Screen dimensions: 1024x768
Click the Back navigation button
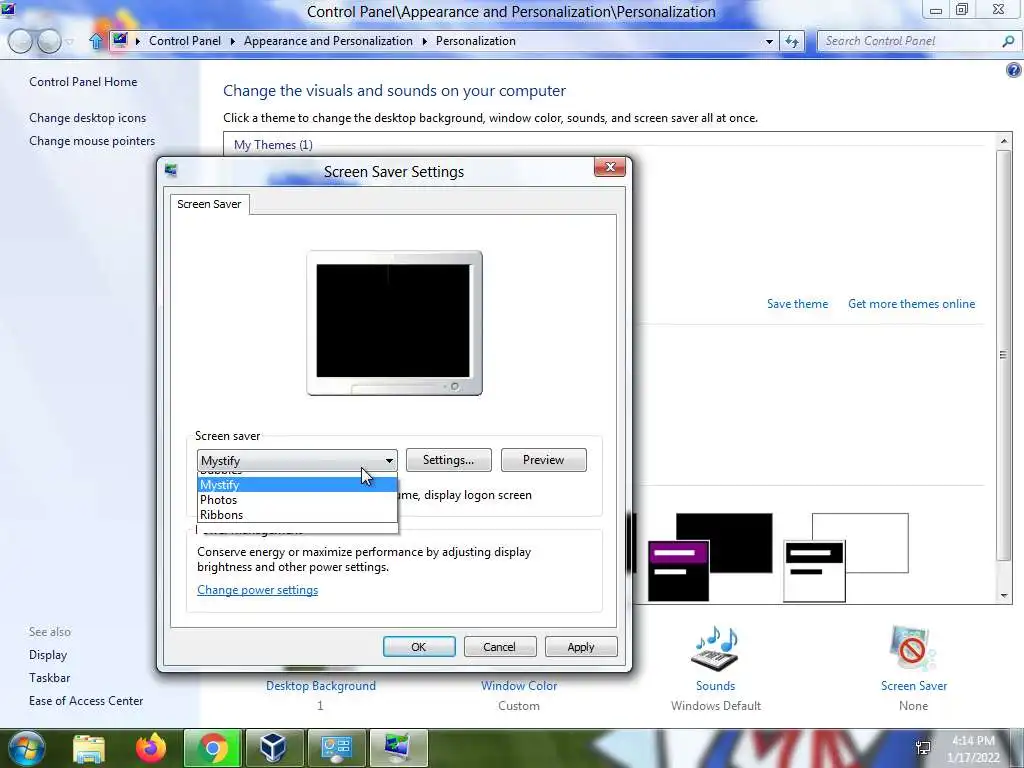20,41
